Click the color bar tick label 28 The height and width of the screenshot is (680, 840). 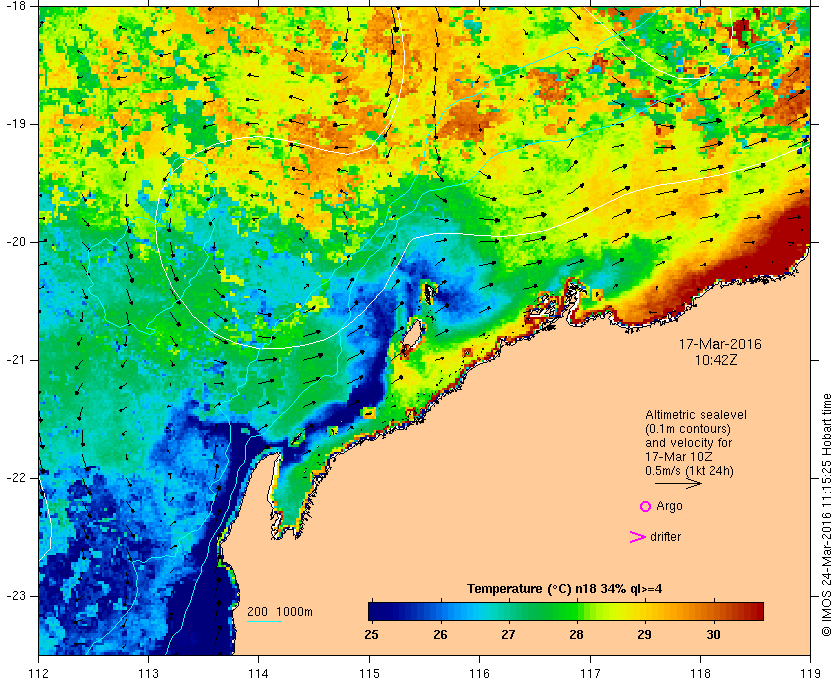(576, 635)
